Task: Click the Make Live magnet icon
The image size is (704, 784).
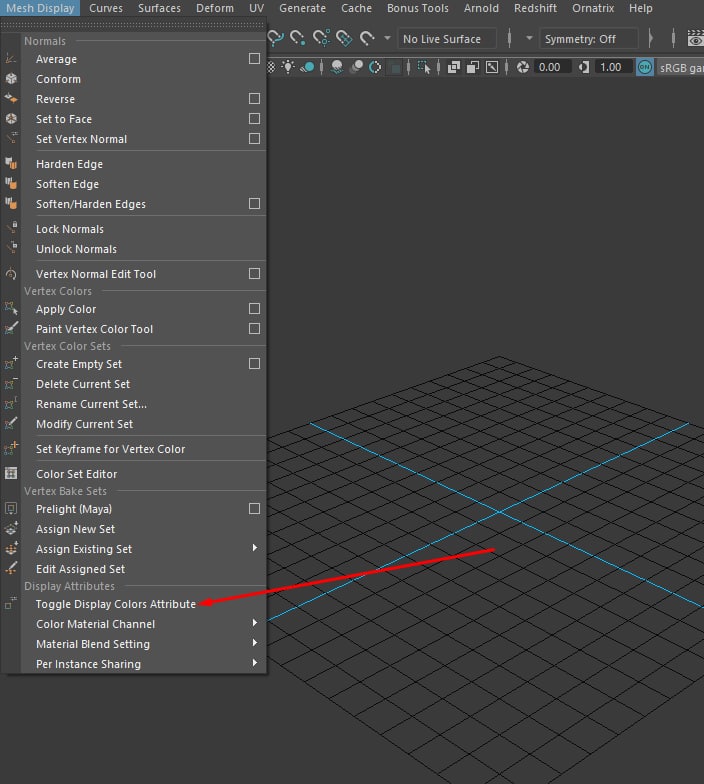Action: pos(368,38)
